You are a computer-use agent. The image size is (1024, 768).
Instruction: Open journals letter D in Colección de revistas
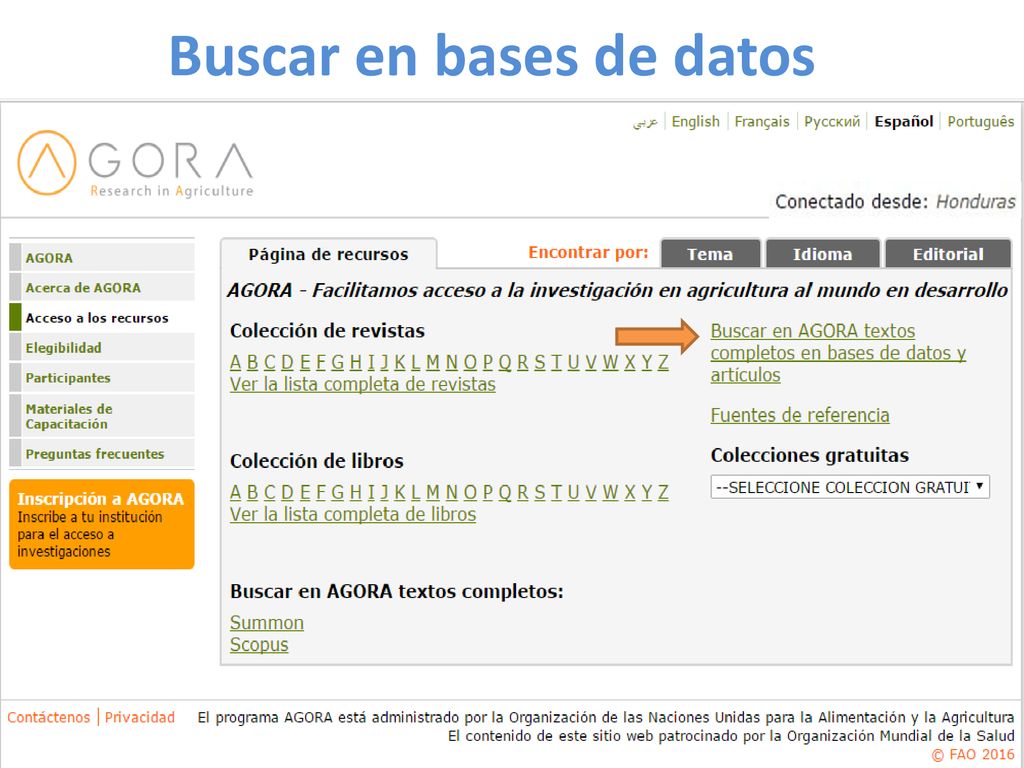[x=287, y=362]
